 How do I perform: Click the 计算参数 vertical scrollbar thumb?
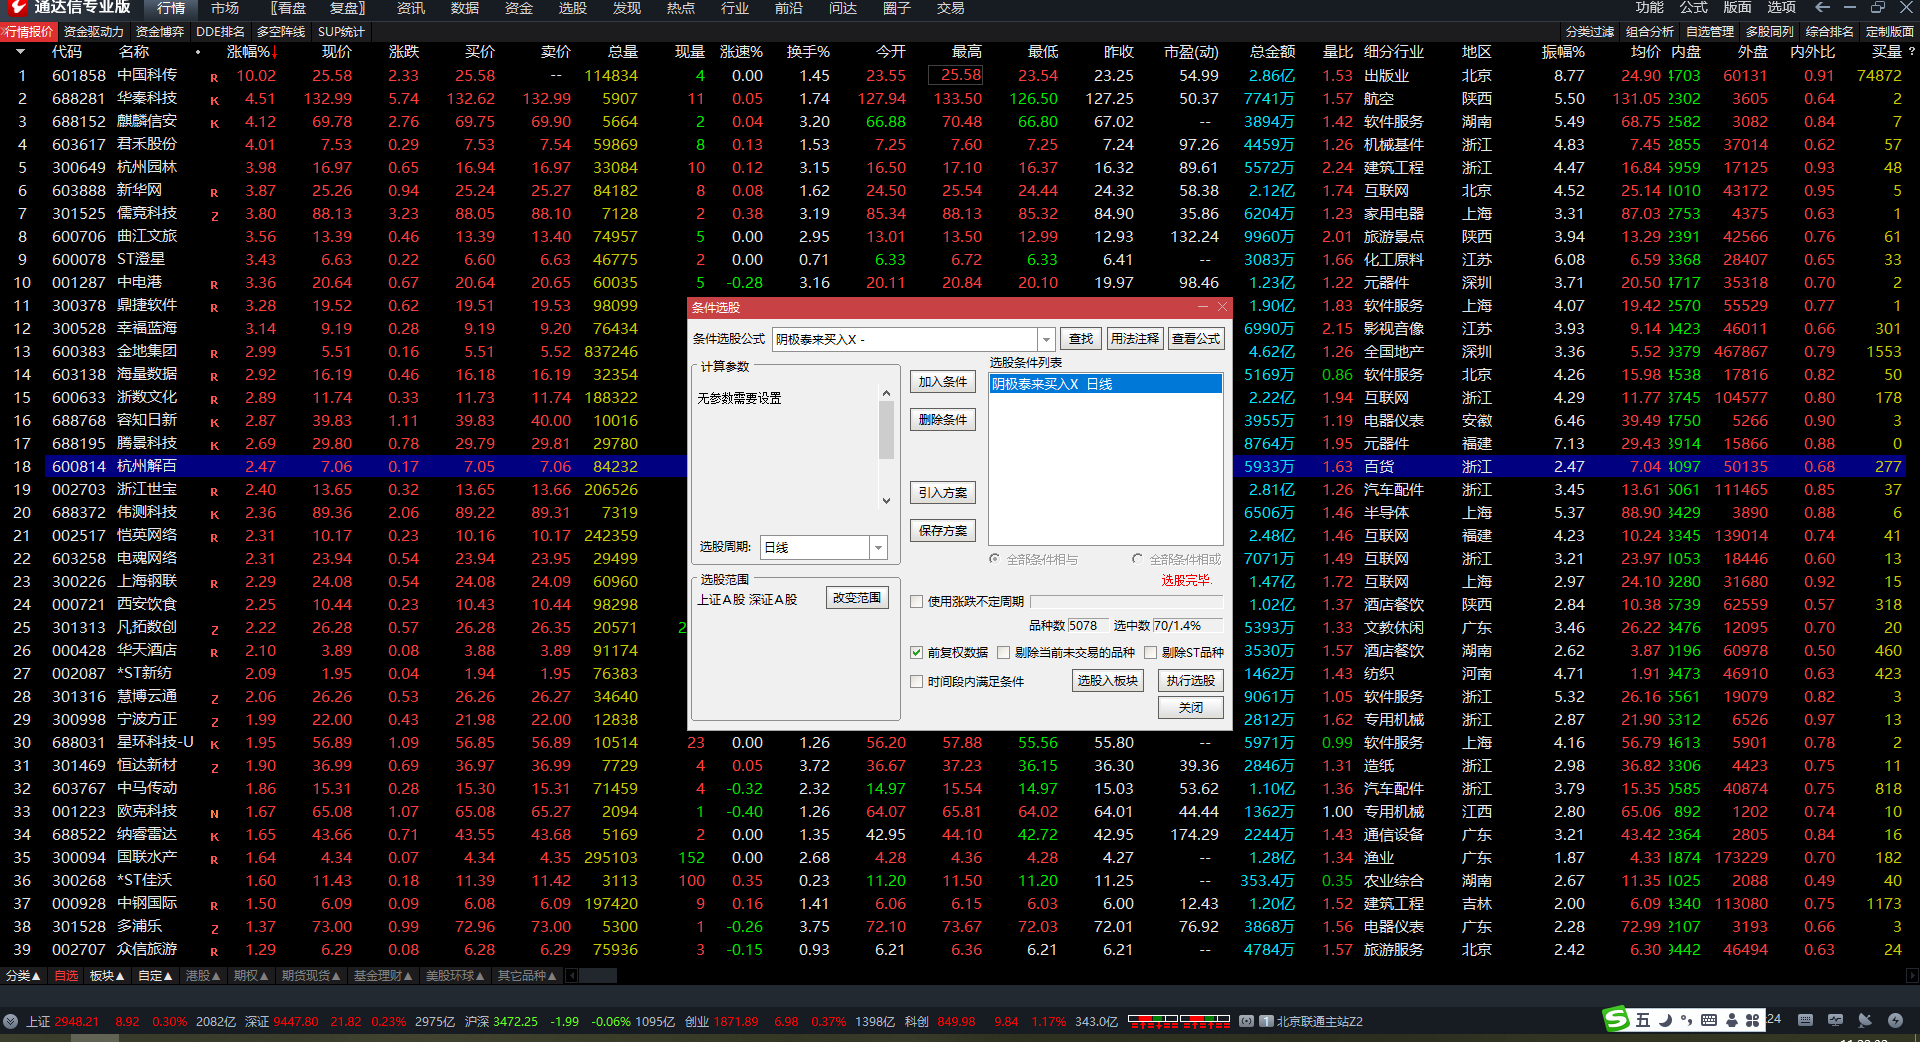886,430
